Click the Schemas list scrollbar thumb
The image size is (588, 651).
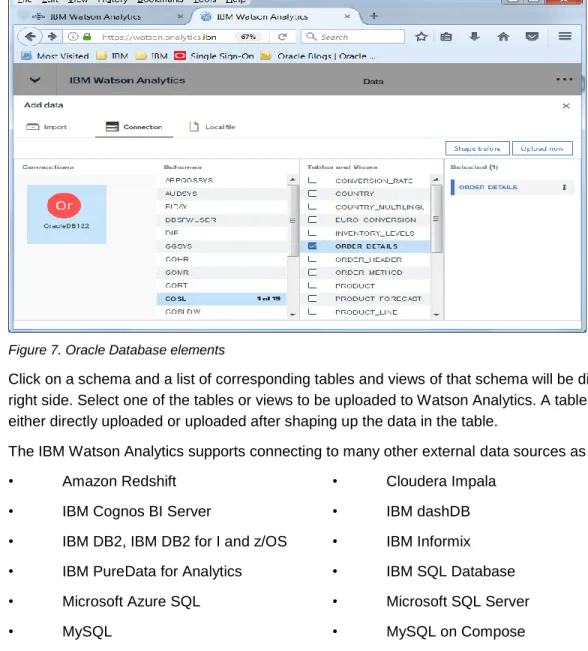[292, 221]
